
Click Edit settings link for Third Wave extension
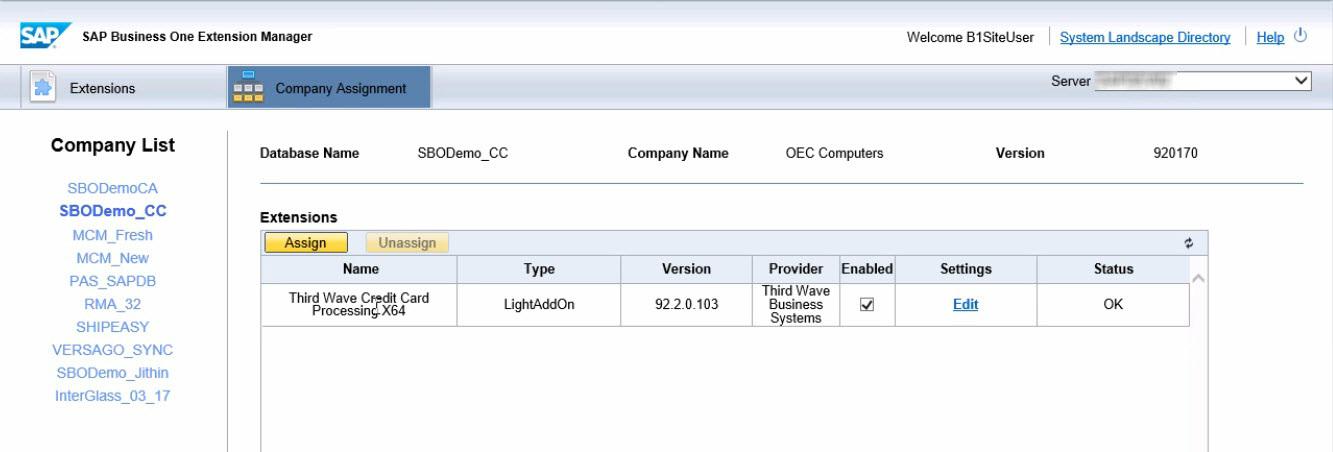click(965, 305)
